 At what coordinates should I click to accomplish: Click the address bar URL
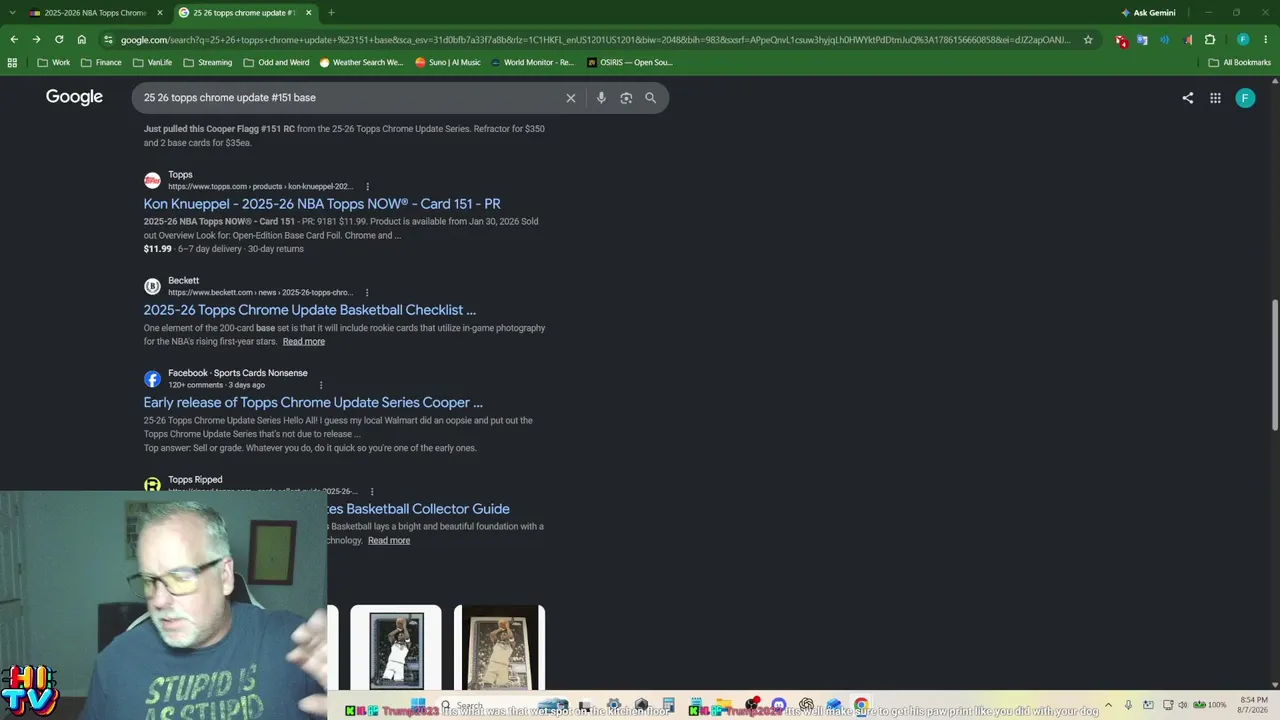click(x=596, y=40)
